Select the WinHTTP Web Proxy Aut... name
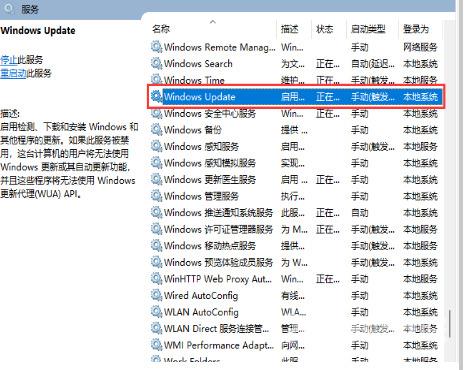This screenshot has width=466, height=370. click(x=218, y=279)
